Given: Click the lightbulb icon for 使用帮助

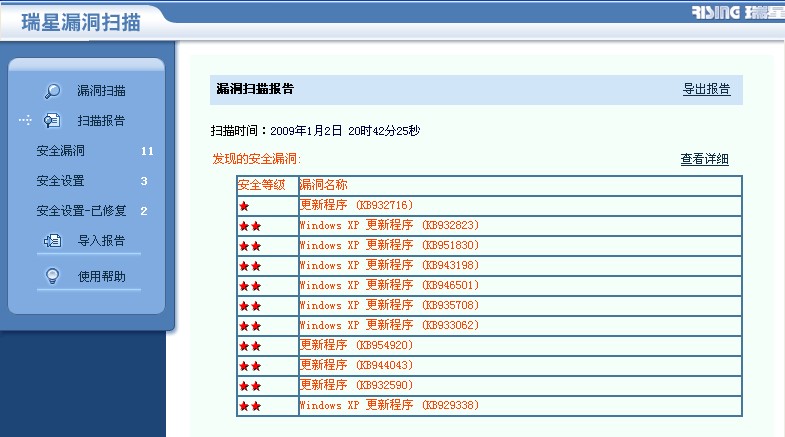Looking at the screenshot, I should pos(52,276).
